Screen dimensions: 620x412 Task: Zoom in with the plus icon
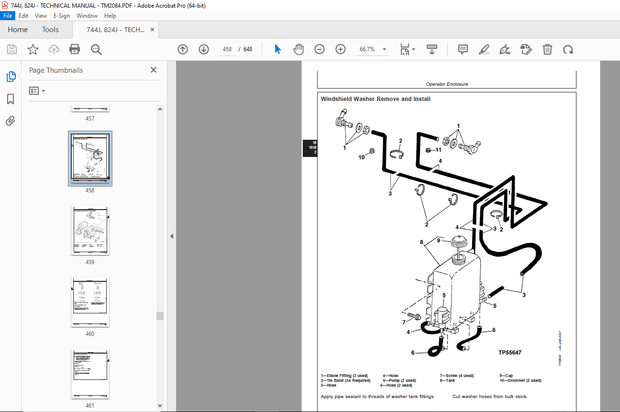340,49
